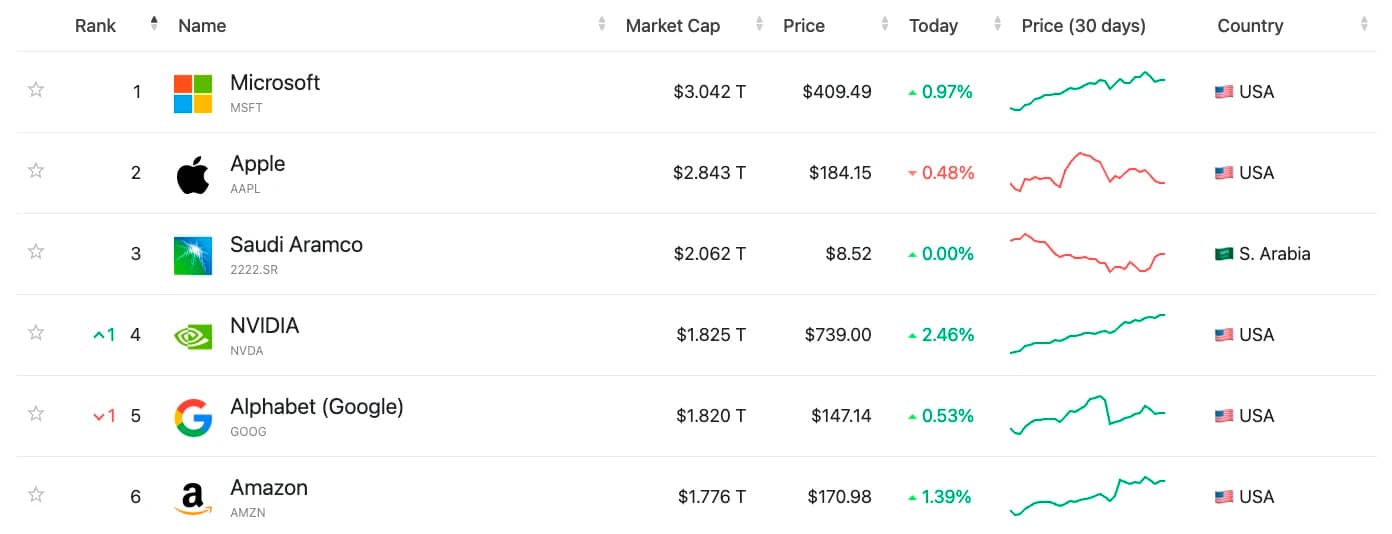Click the Apple logo icon
1392x534 pixels.
click(193, 174)
